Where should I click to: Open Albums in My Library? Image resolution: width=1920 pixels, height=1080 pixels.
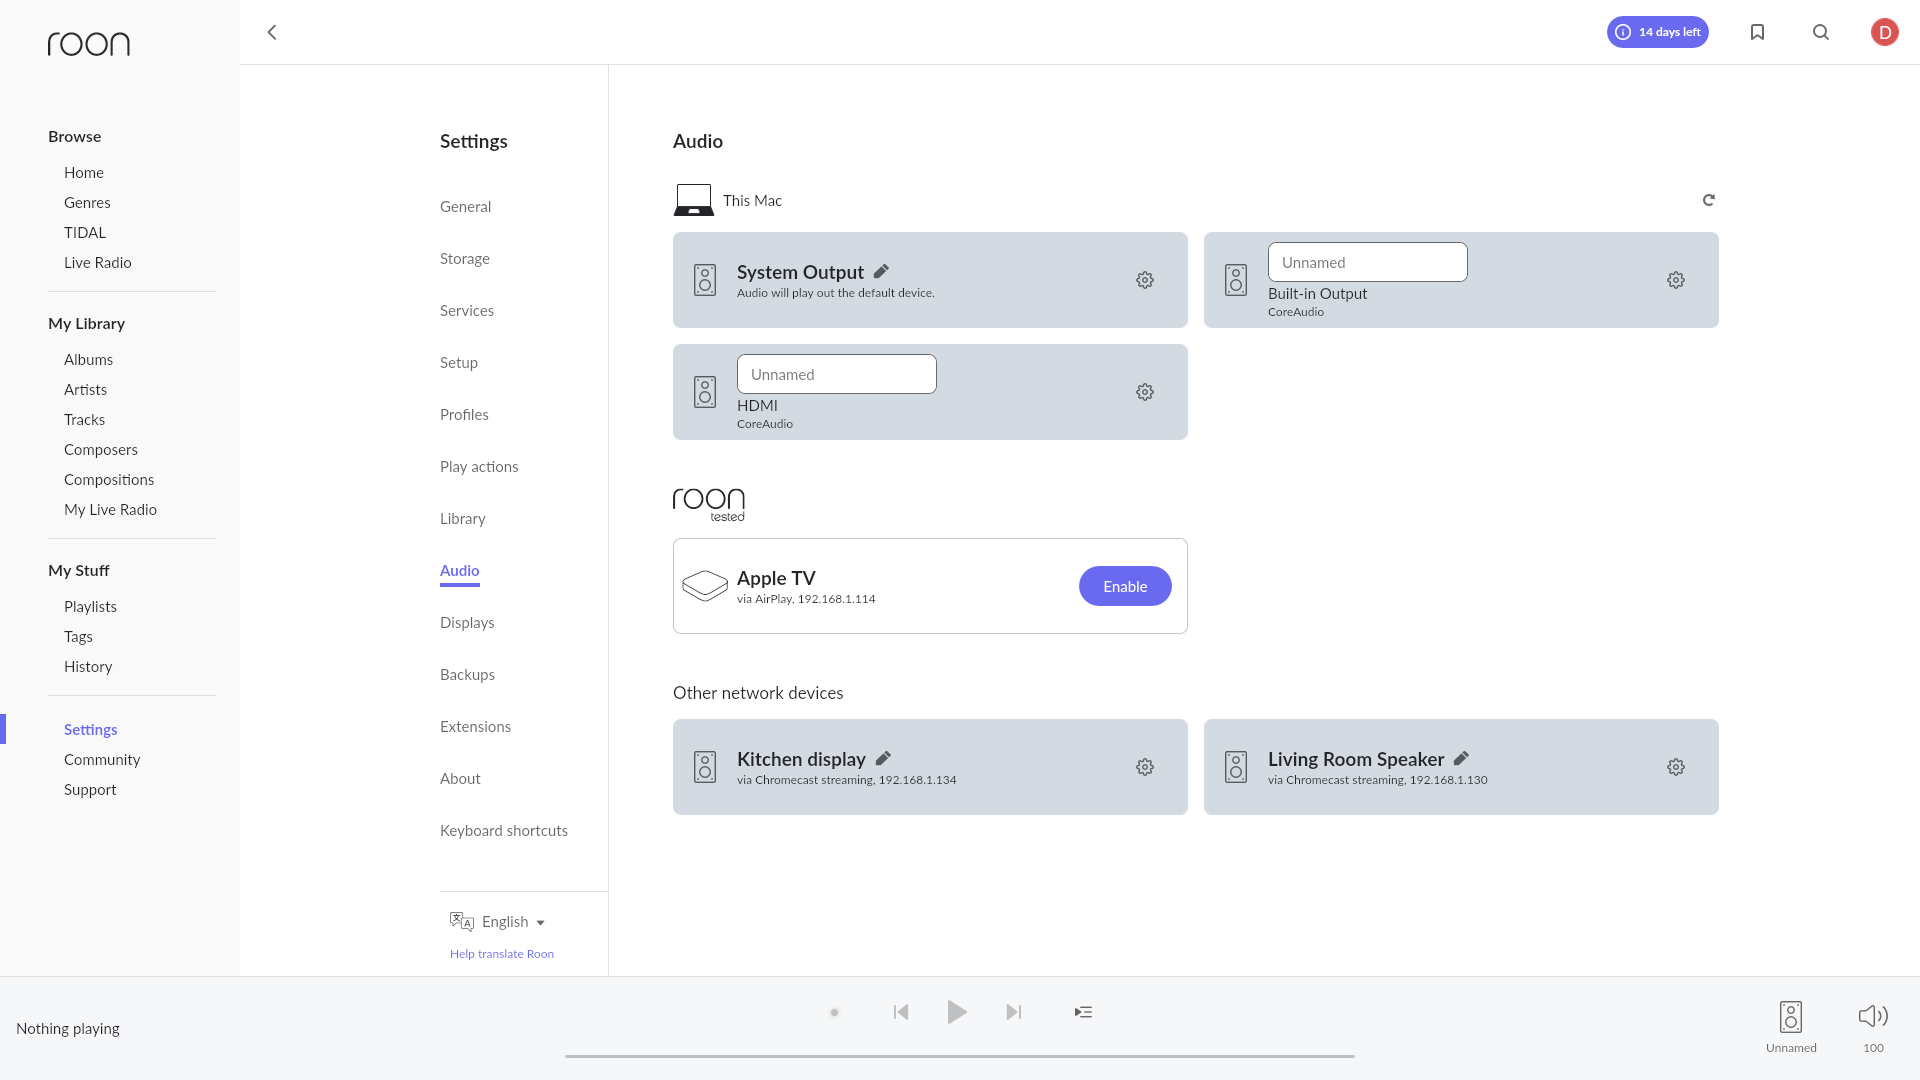(x=88, y=360)
